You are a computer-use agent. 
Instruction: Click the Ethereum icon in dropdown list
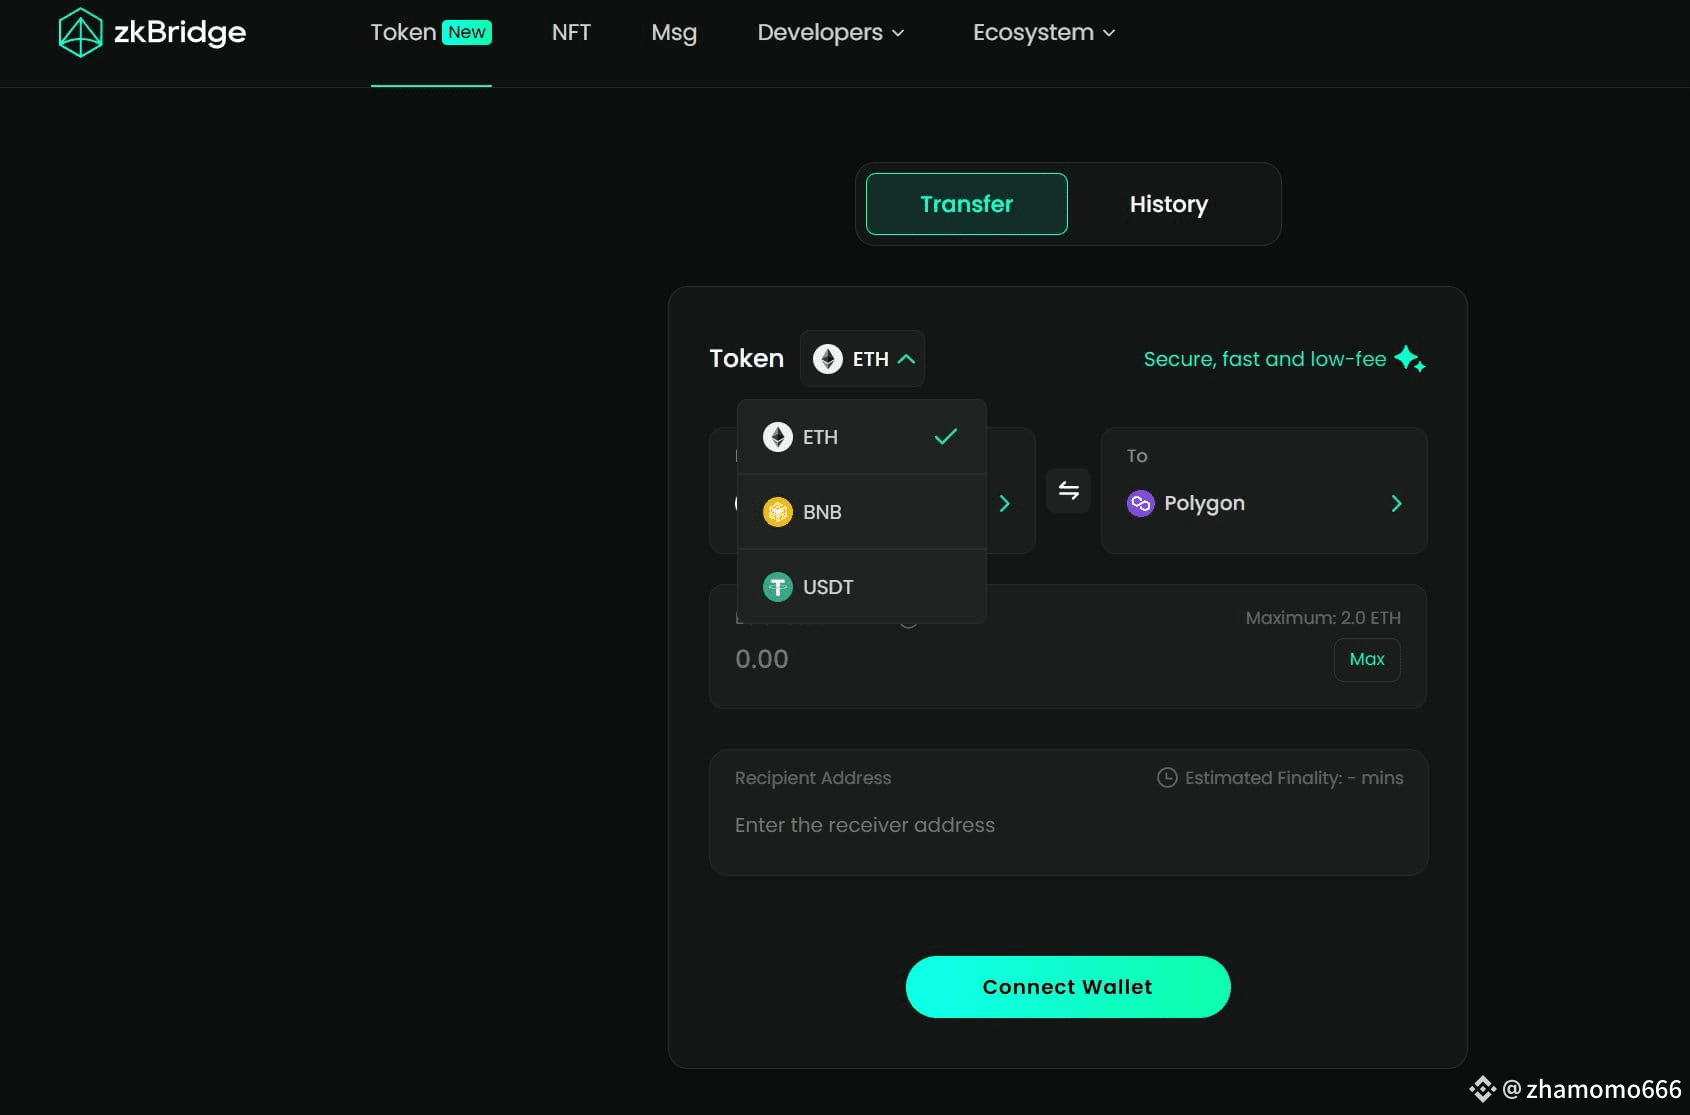point(778,437)
